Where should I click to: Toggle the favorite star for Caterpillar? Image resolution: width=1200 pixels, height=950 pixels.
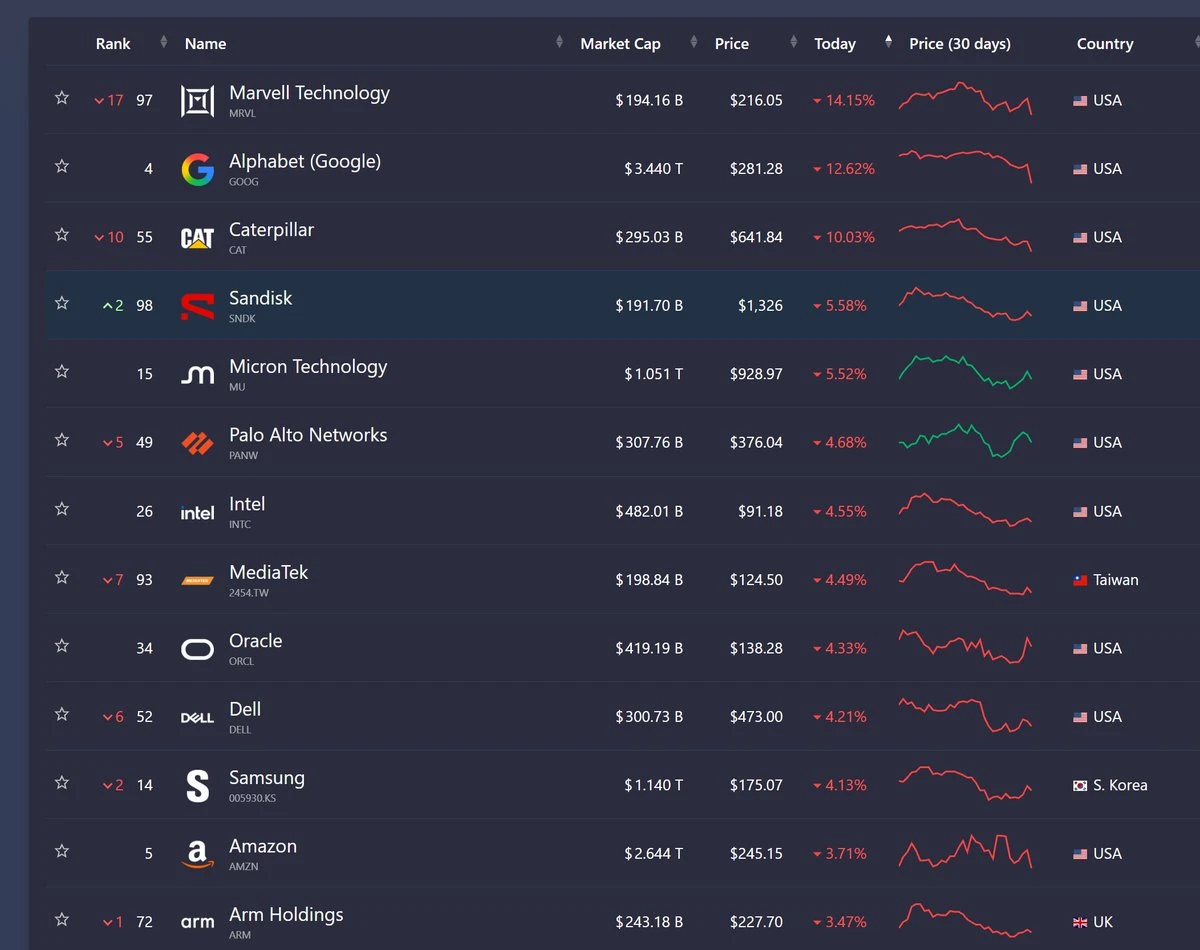click(62, 235)
